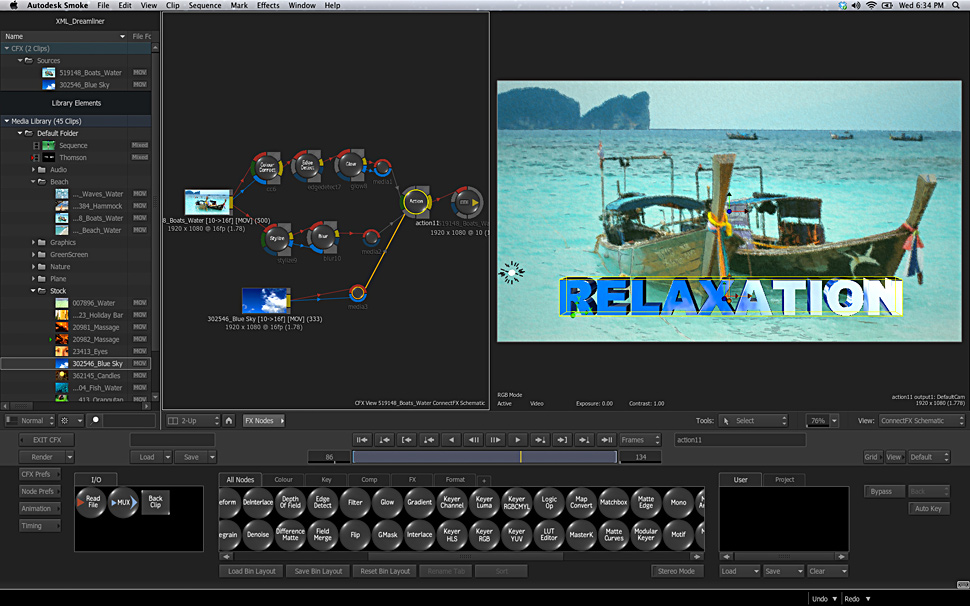
Task: Pick the Difference Matte node in bin
Action: pos(290,534)
